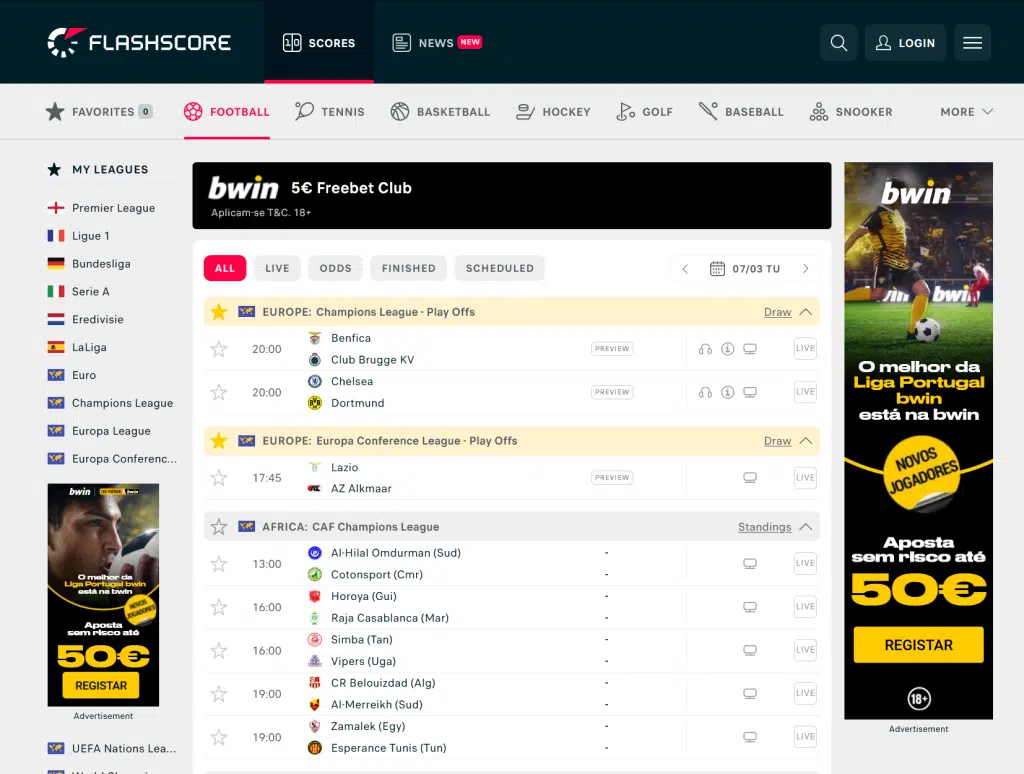
Task: Click TV icon for CR Belouizdad match
Action: [x=750, y=694]
